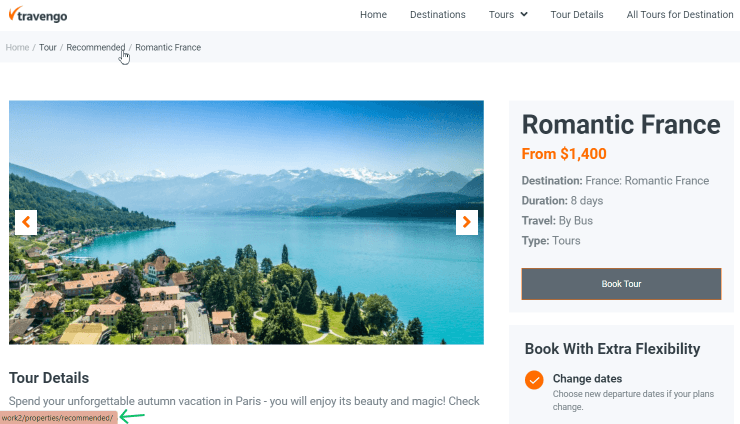The height and width of the screenshot is (424, 740).
Task: Click the From $1,400 price text
Action: coord(564,154)
